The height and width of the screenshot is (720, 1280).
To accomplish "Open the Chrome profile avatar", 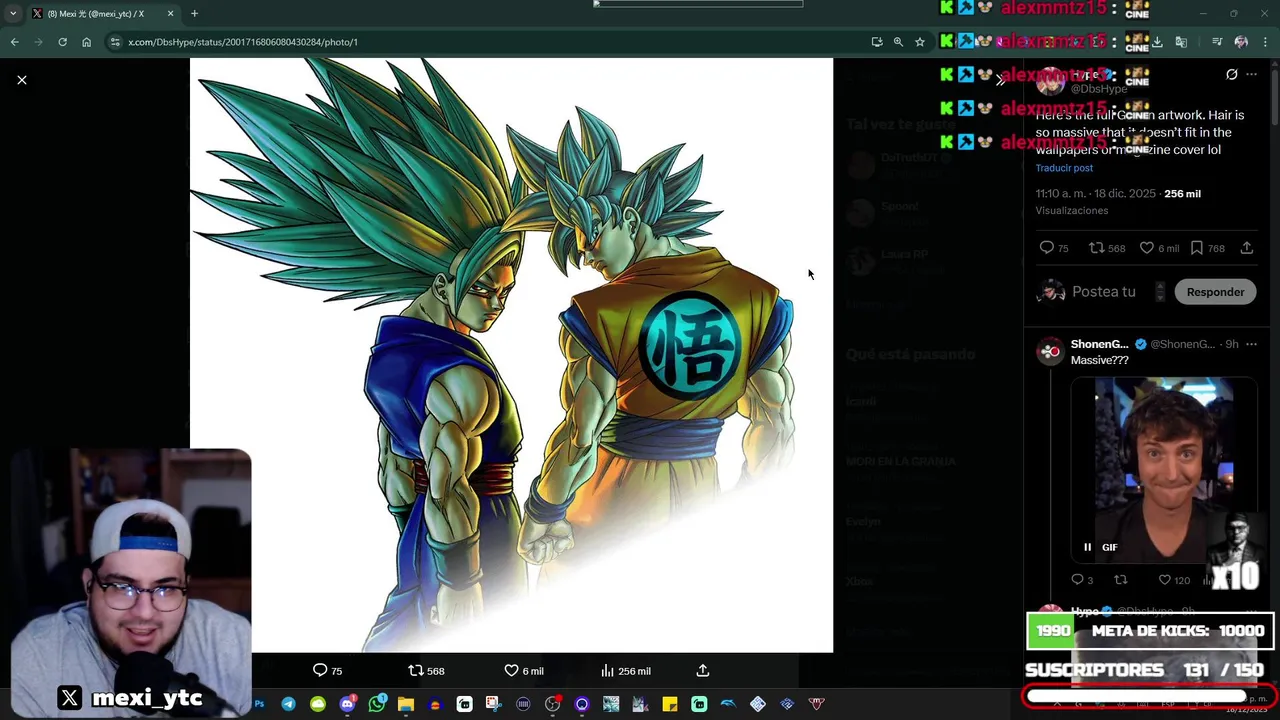I will coord(1241,42).
